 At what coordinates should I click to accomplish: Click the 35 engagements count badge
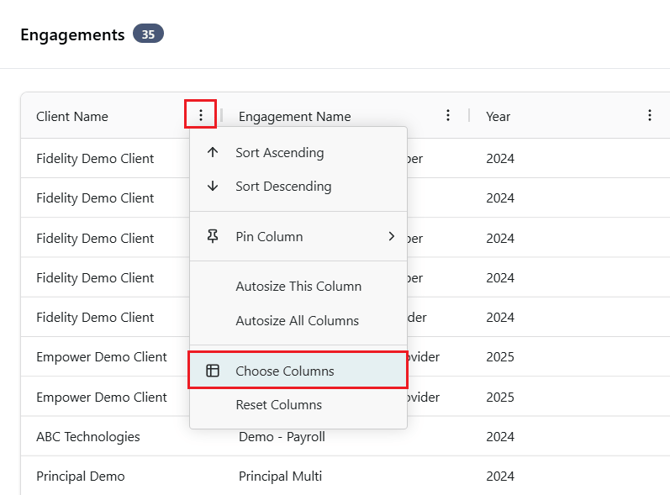(x=148, y=34)
